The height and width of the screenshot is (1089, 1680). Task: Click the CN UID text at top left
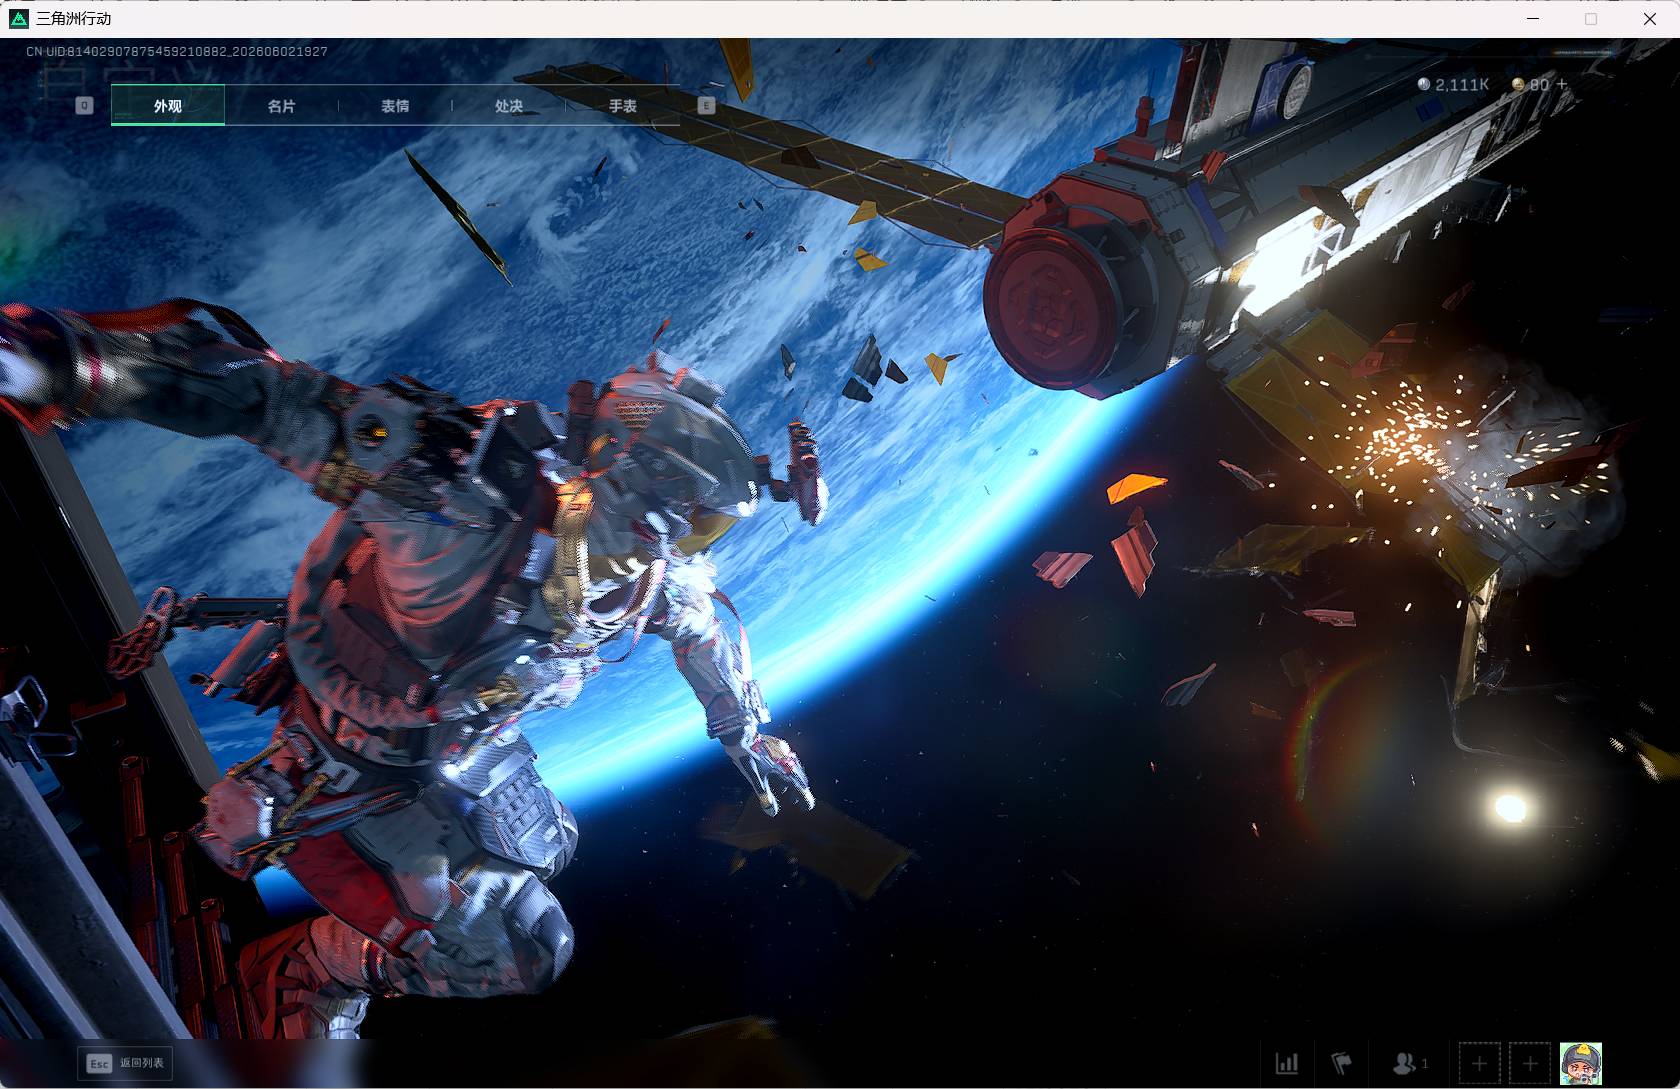177,51
